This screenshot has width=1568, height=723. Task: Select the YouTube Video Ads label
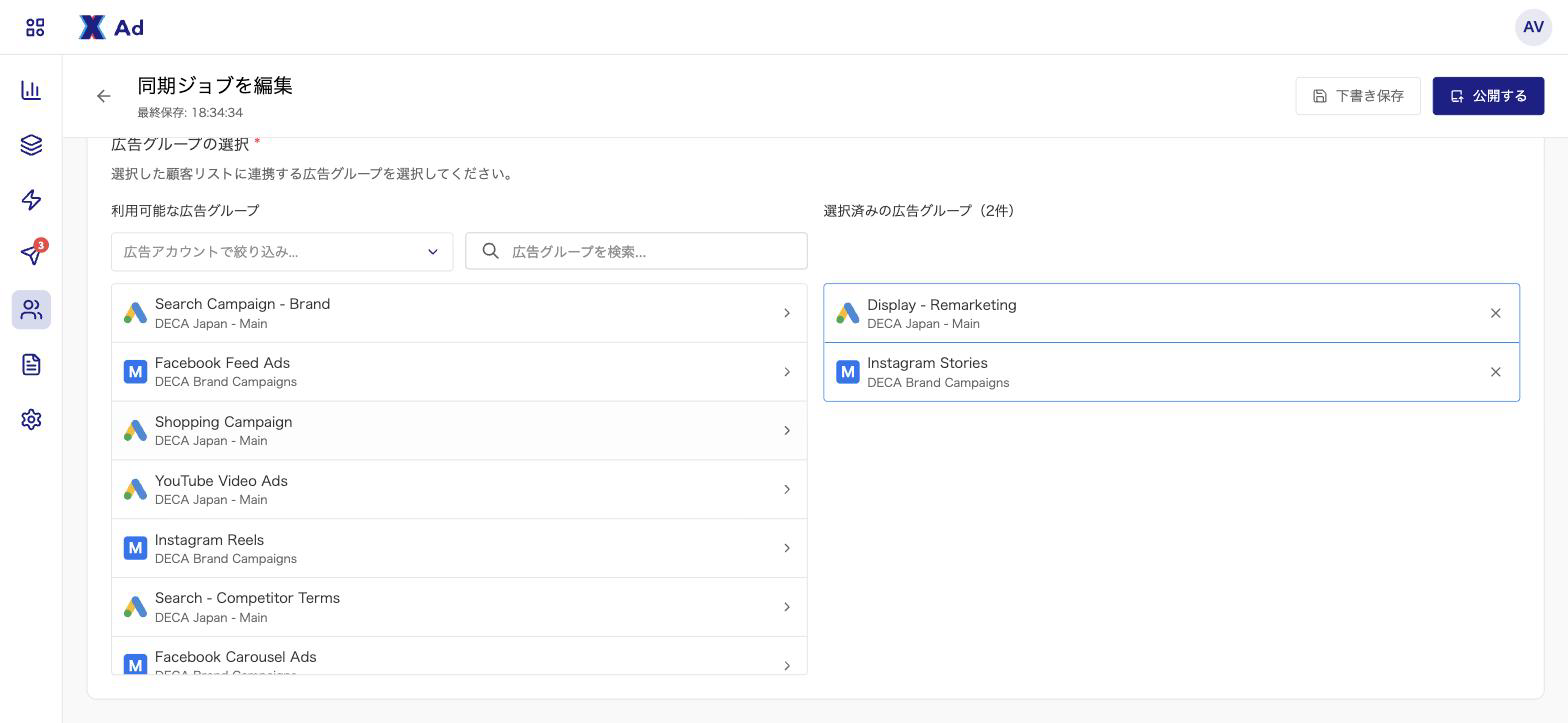[x=221, y=481]
